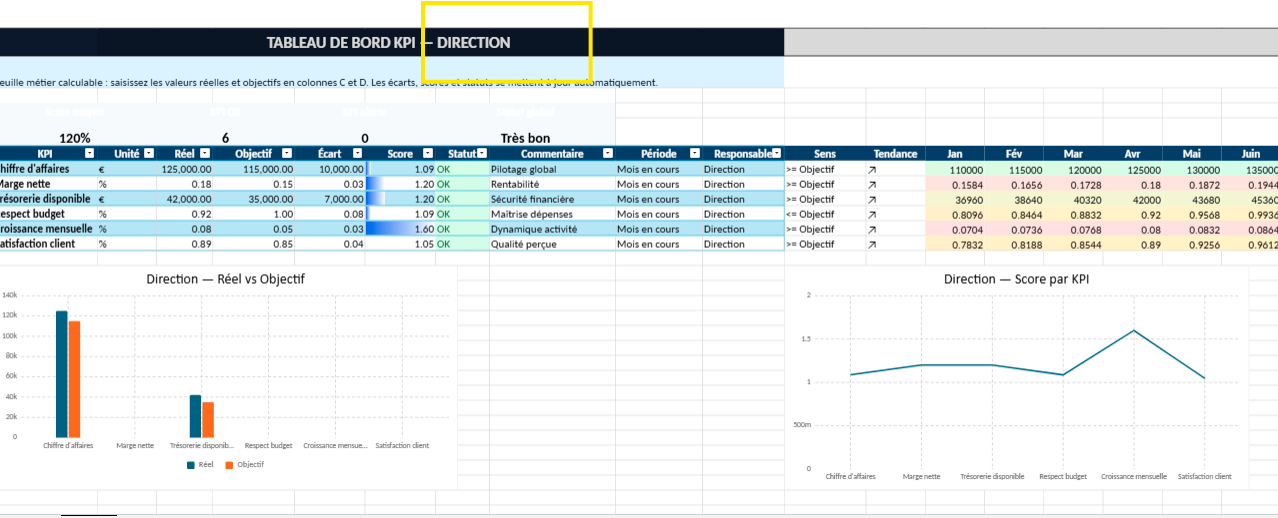Screen dimensions: 1278x518
Task: Select the Jan column header
Action: click(x=955, y=154)
